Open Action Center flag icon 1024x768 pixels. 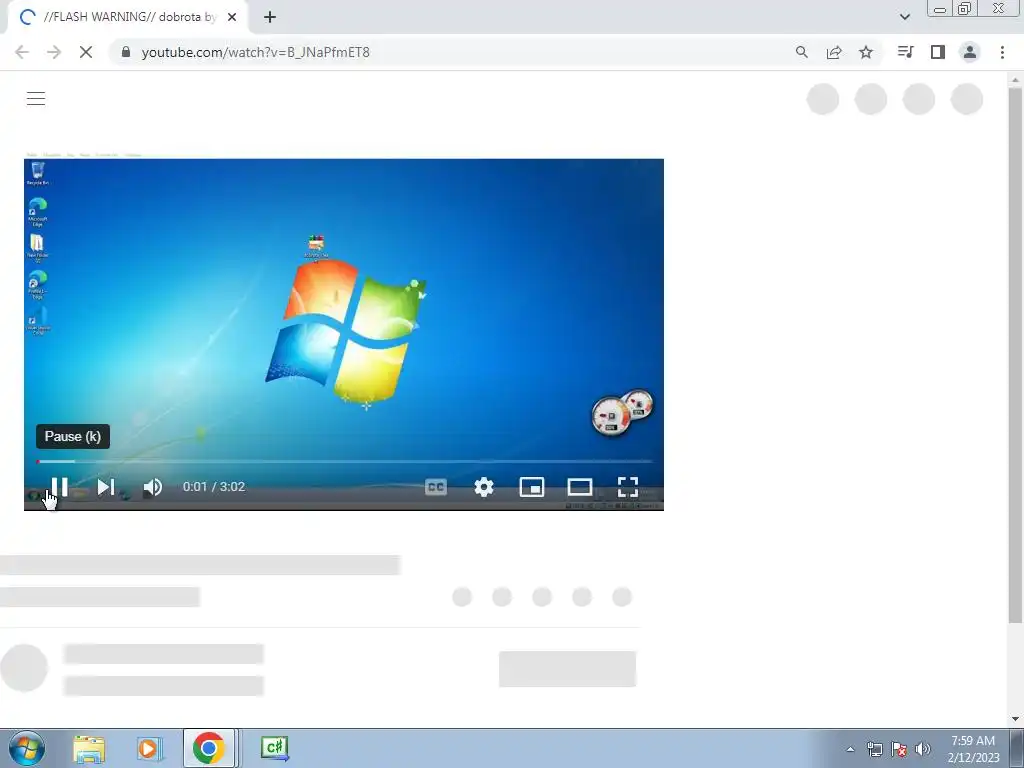tap(899, 749)
